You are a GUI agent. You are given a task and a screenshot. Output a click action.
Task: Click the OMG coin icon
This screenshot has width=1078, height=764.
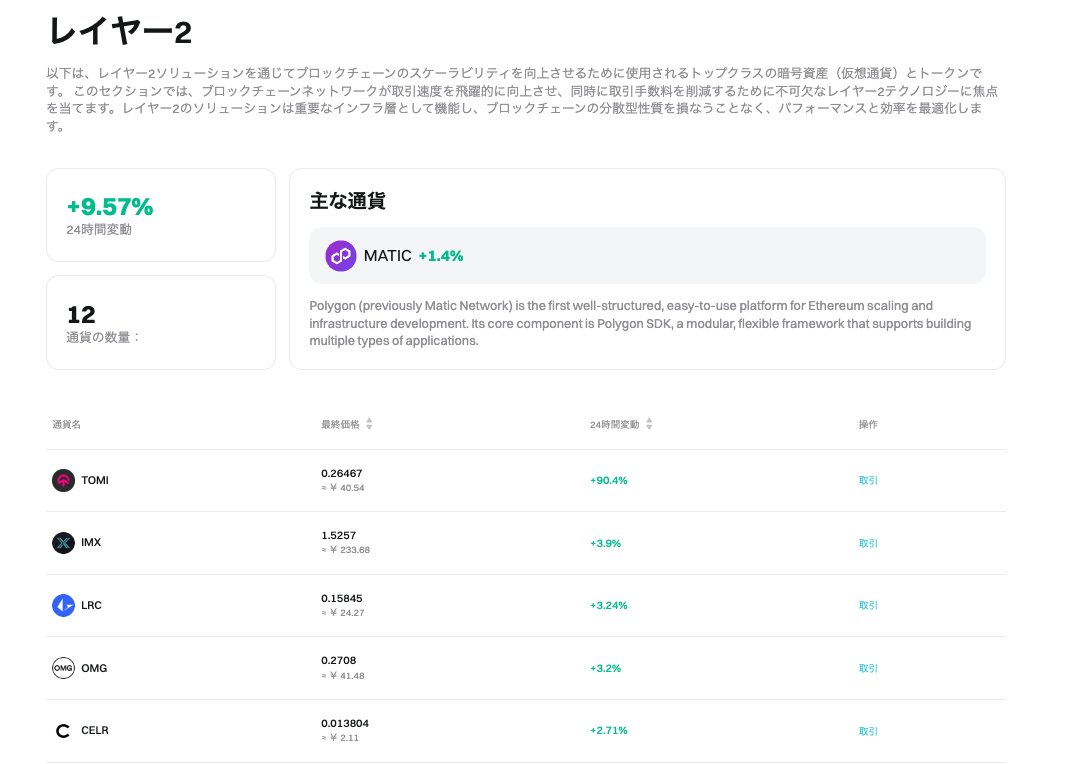(x=63, y=668)
